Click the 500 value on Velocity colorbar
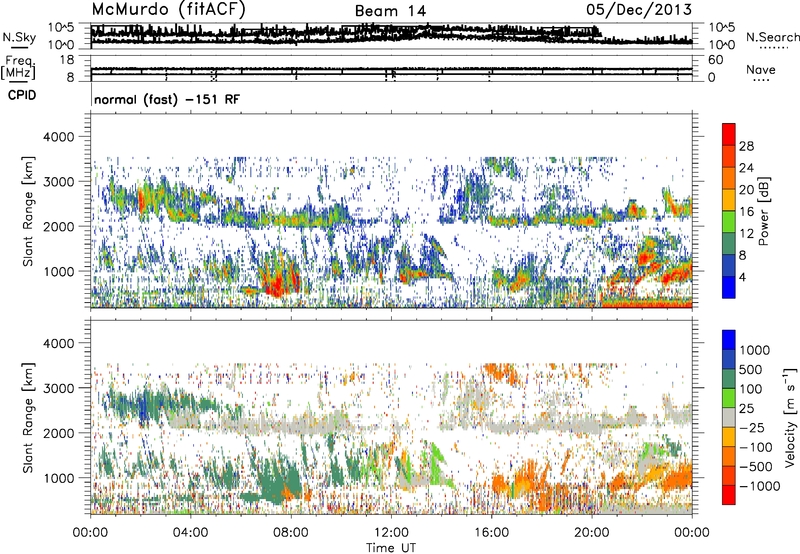The height and width of the screenshot is (554, 800). (x=751, y=369)
